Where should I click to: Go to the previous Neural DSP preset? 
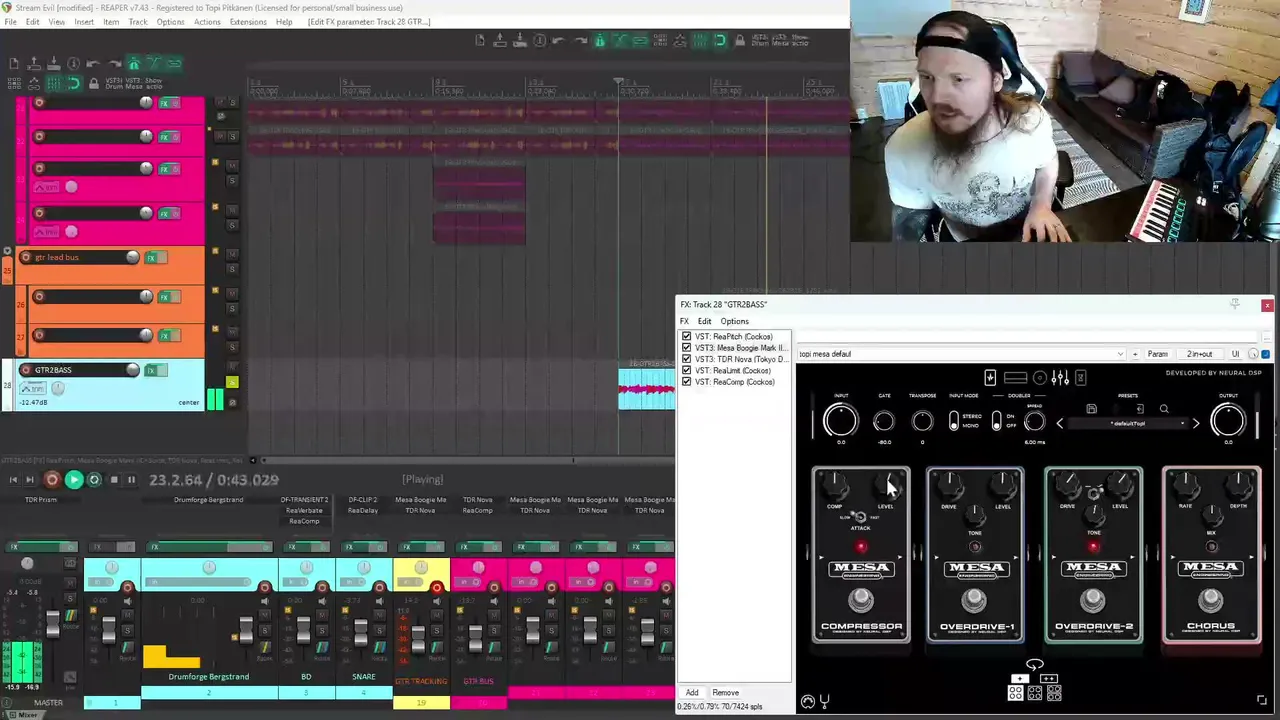pyautogui.click(x=1060, y=424)
